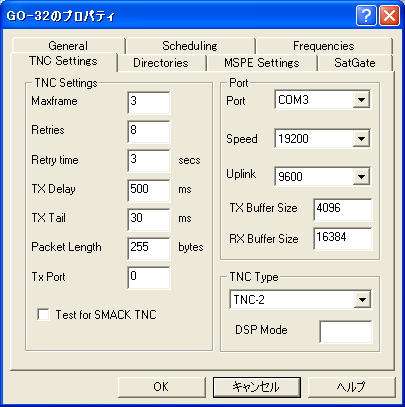The height and width of the screenshot is (407, 405).
Task: Open the MSPE Settings tab
Action: pos(262,63)
